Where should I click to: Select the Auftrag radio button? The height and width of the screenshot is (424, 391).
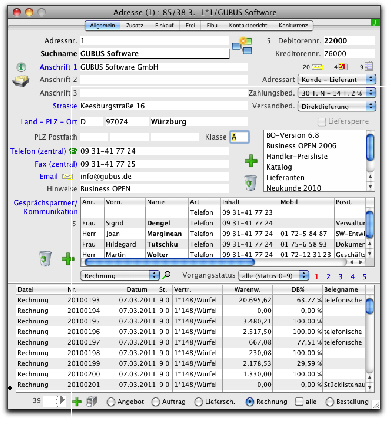pyautogui.click(x=156, y=402)
